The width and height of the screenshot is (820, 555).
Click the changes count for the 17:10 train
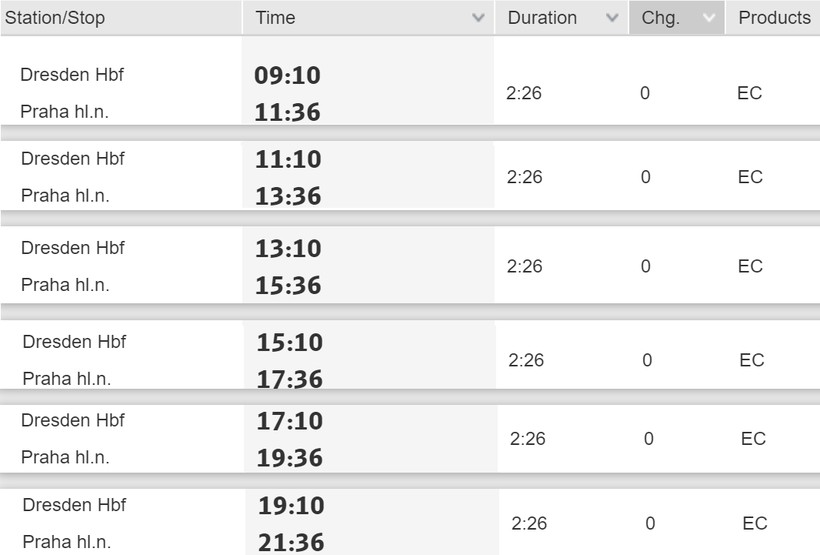pyautogui.click(x=649, y=439)
